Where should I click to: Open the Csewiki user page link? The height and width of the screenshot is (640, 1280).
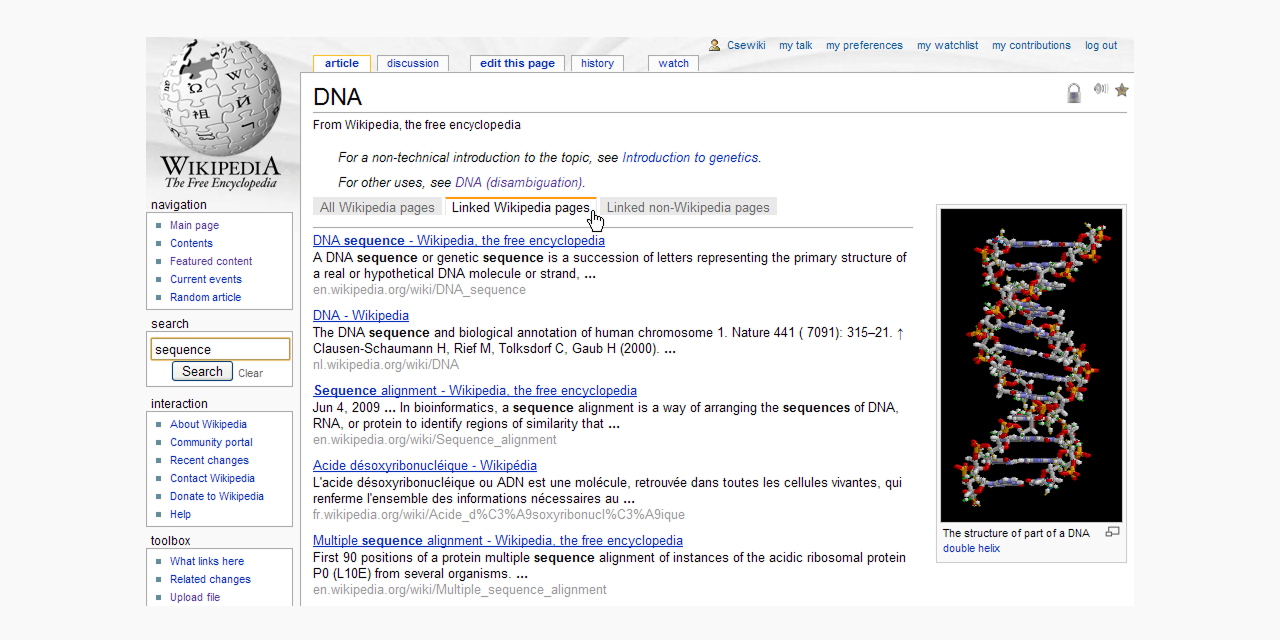(746, 45)
